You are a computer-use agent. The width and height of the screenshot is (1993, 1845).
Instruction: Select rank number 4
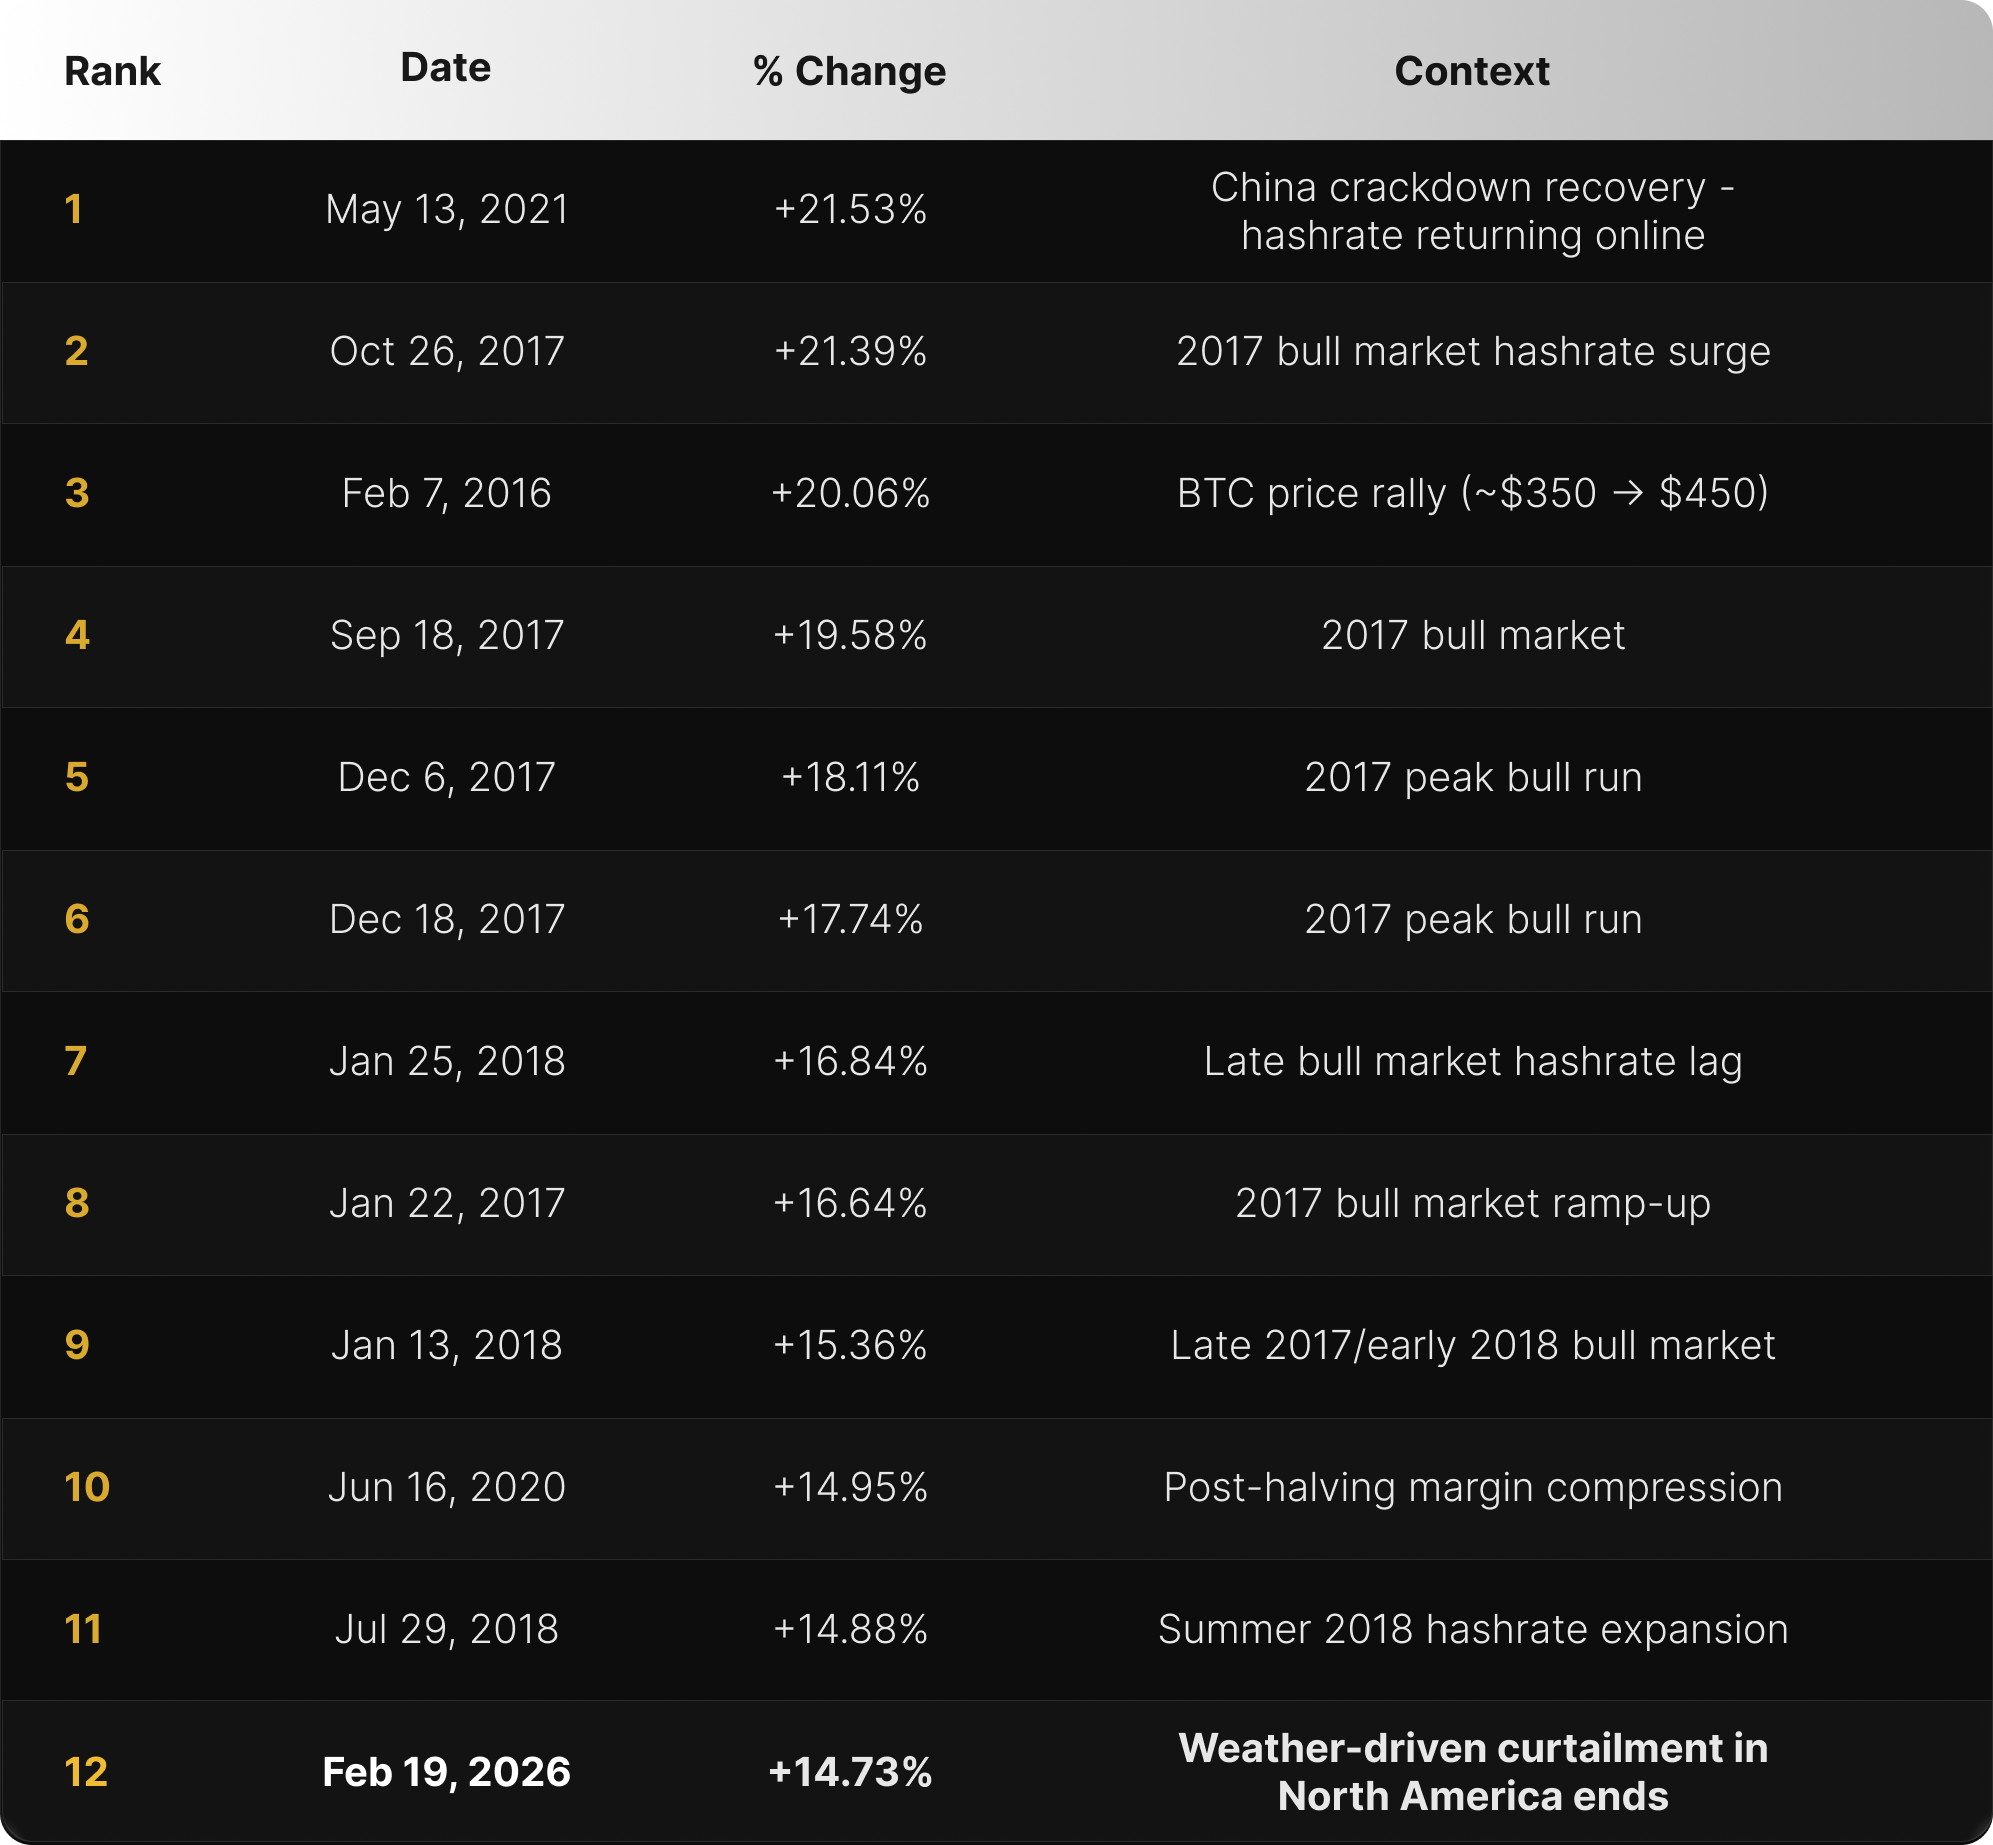click(x=77, y=635)
